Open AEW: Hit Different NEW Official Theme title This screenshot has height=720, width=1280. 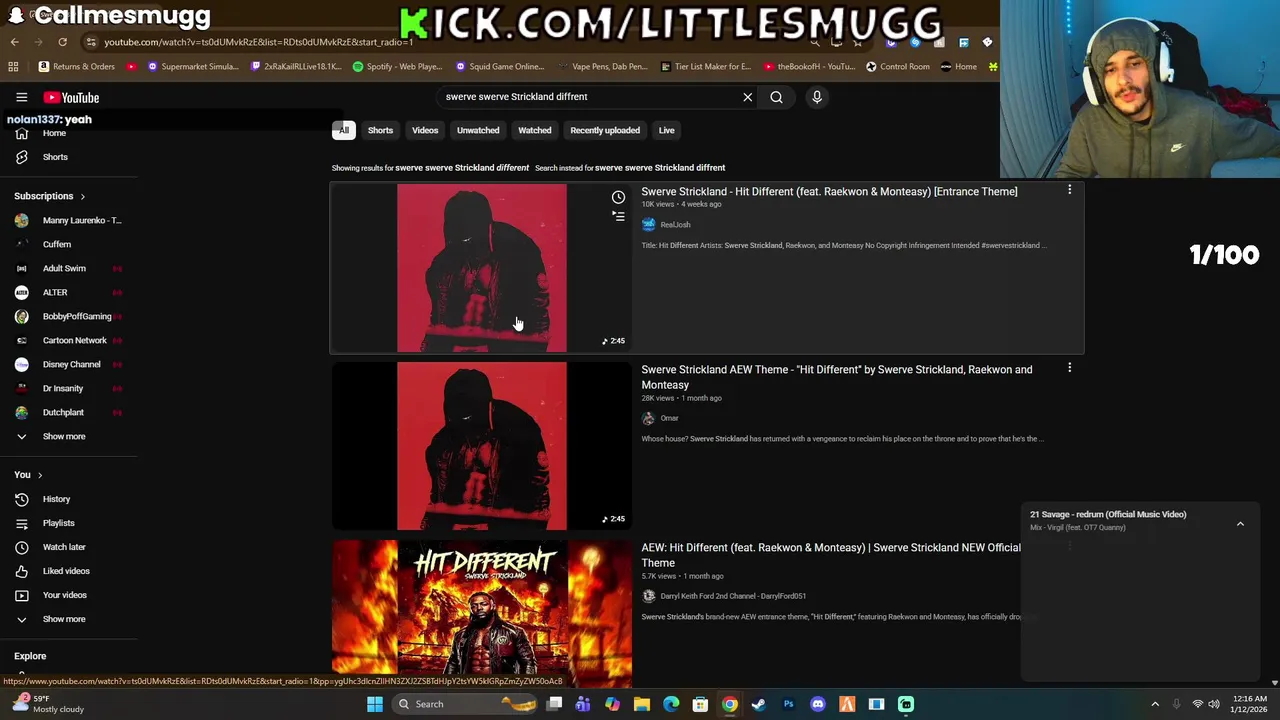[x=831, y=555]
